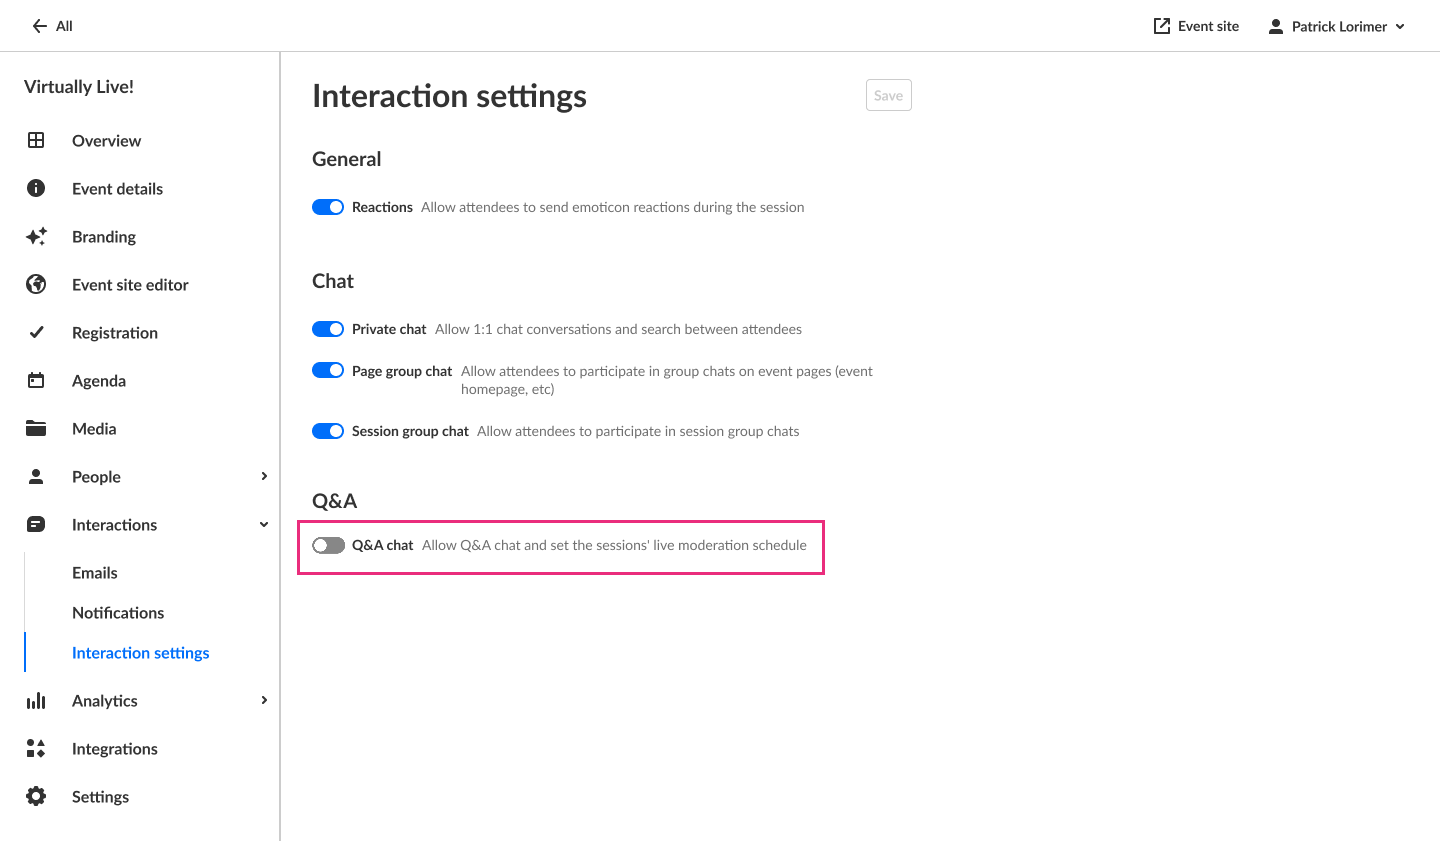Turn off Private chat toggle
Viewport: 1440px width, 841px height.
[328, 329]
